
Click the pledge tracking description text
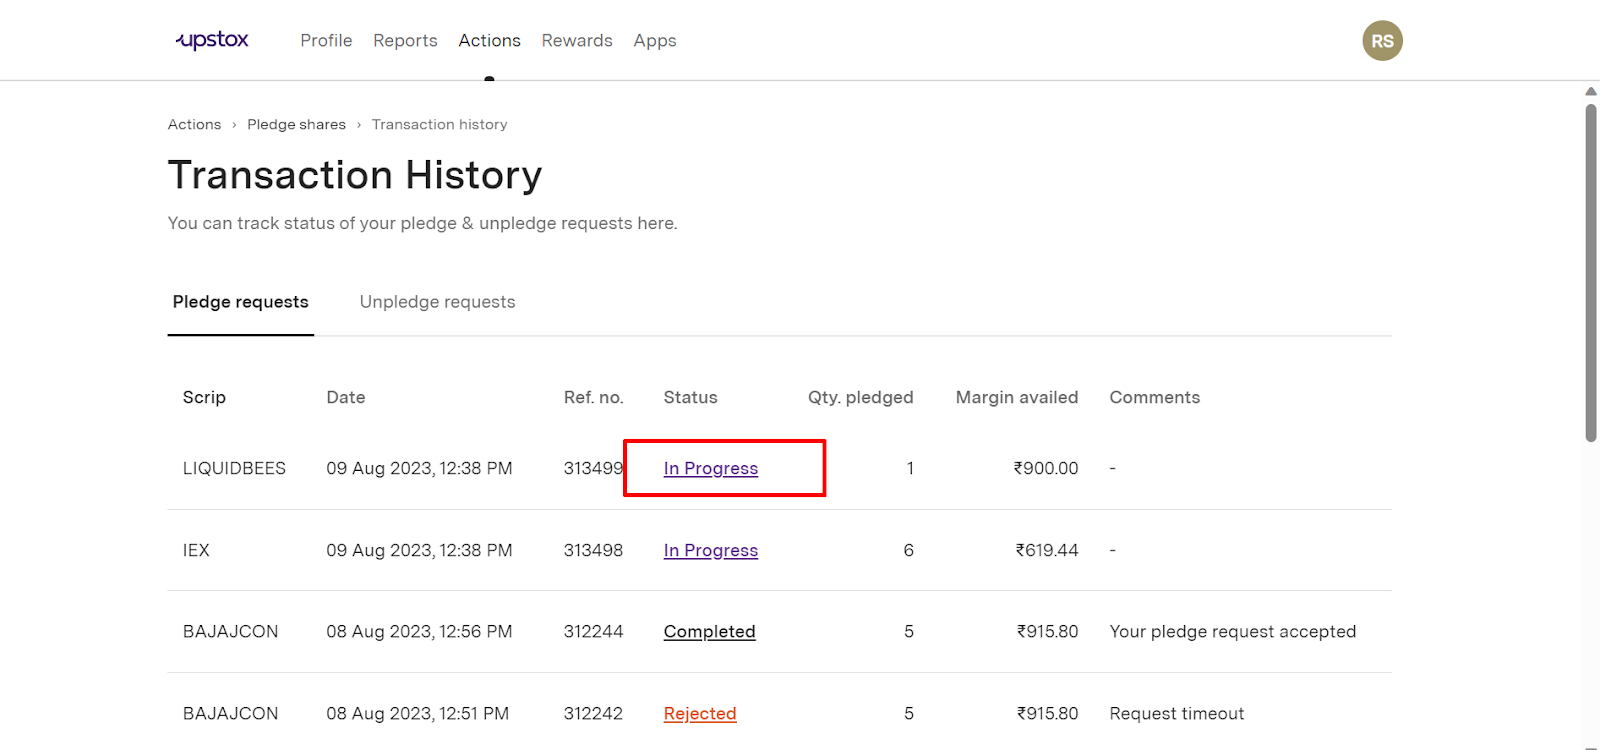point(422,223)
